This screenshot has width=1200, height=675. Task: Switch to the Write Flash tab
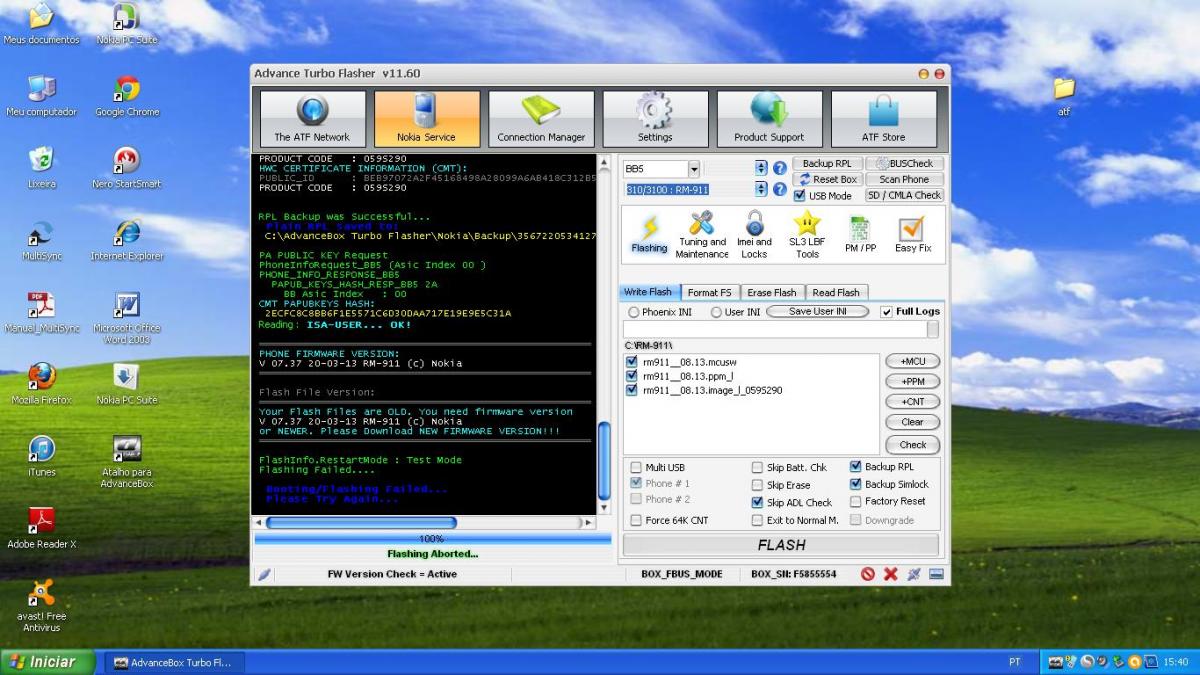click(648, 292)
